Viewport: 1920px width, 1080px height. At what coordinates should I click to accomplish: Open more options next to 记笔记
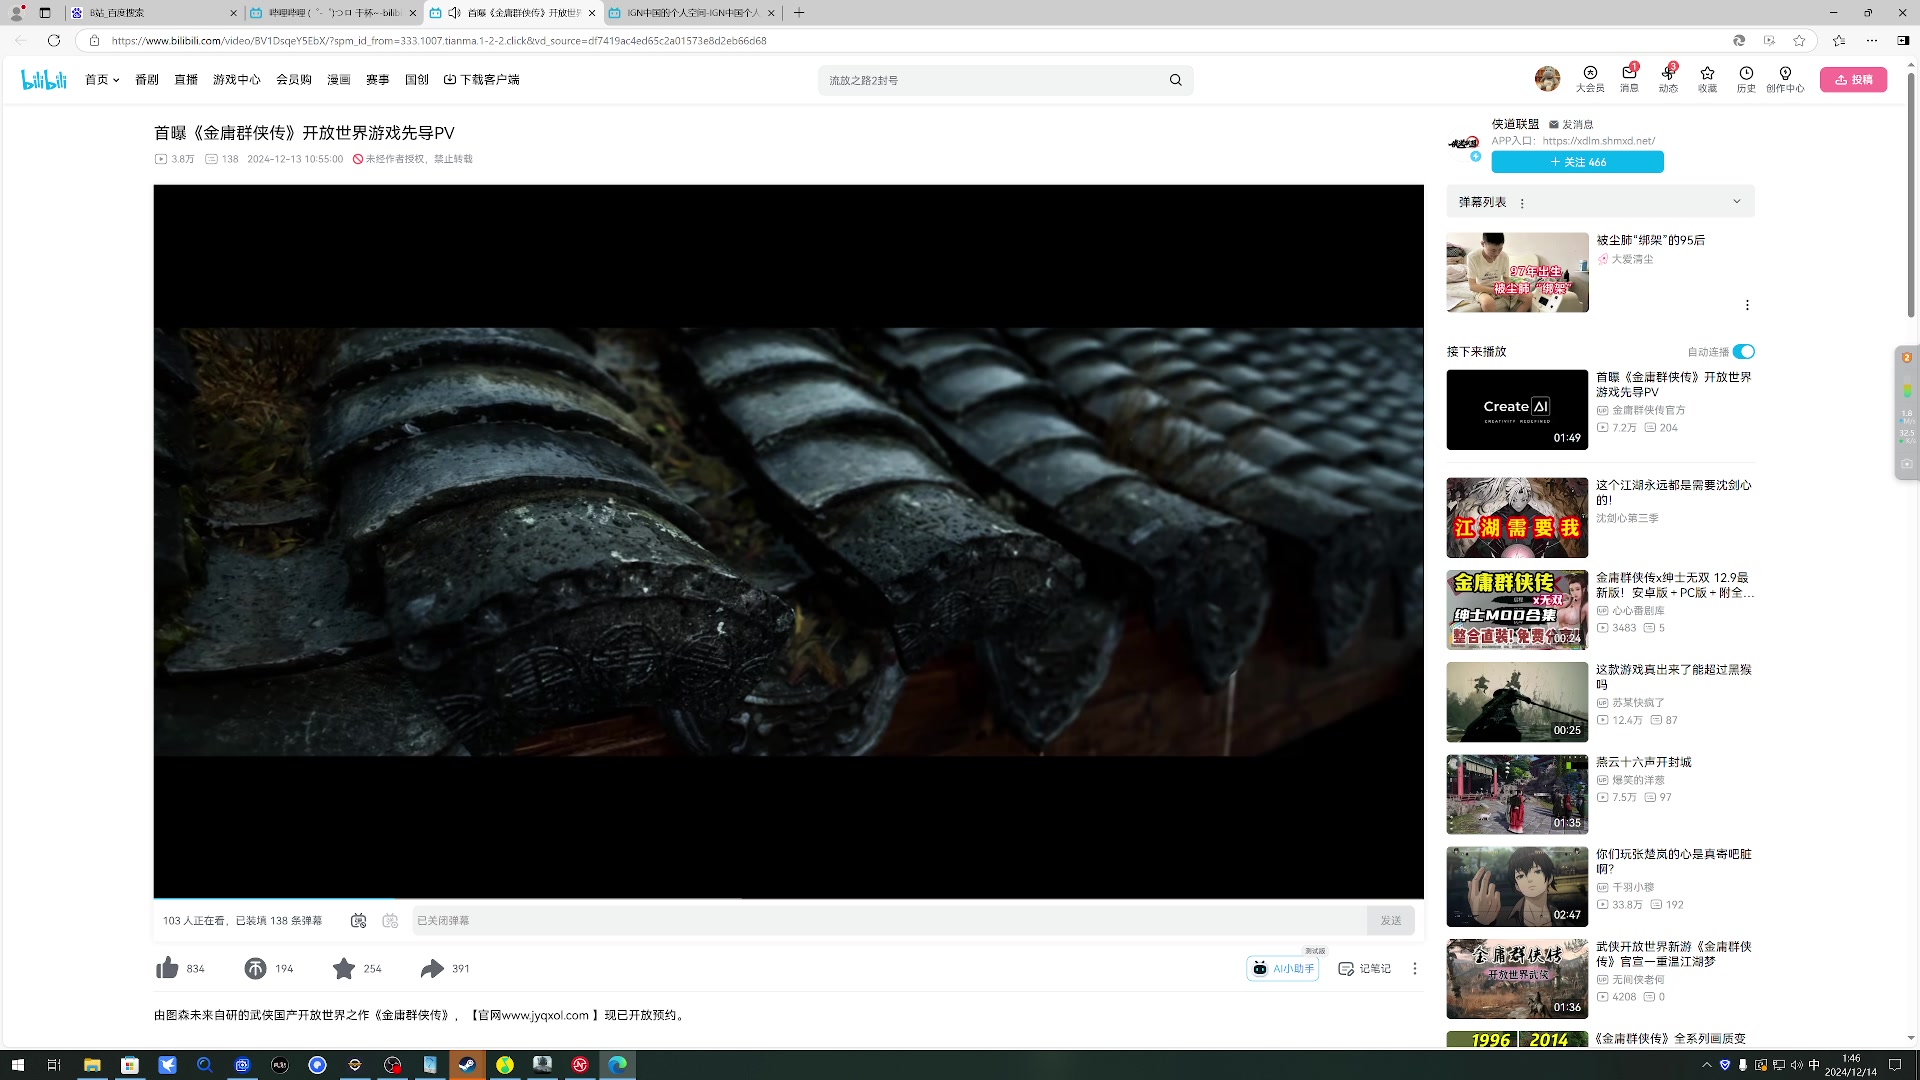pos(1414,968)
